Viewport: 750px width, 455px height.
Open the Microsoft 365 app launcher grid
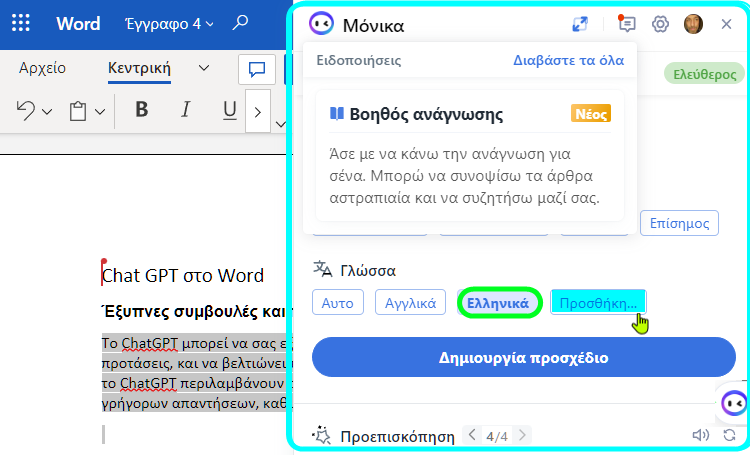[x=21, y=23]
